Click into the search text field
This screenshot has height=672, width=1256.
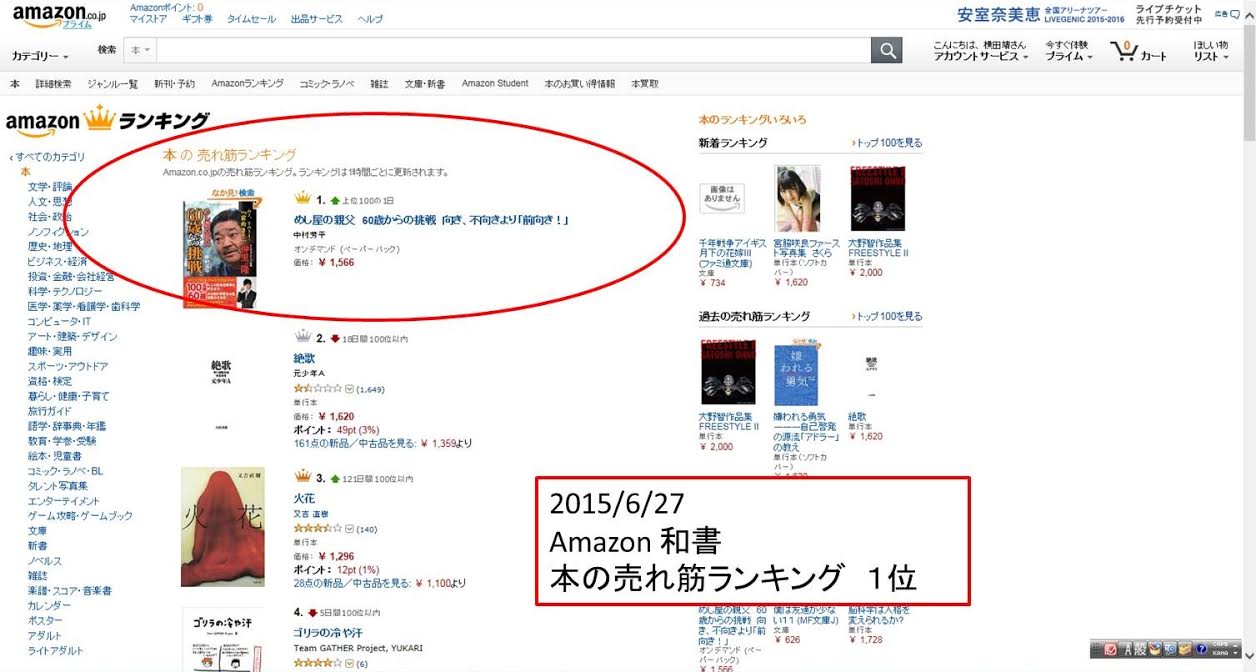(x=512, y=51)
